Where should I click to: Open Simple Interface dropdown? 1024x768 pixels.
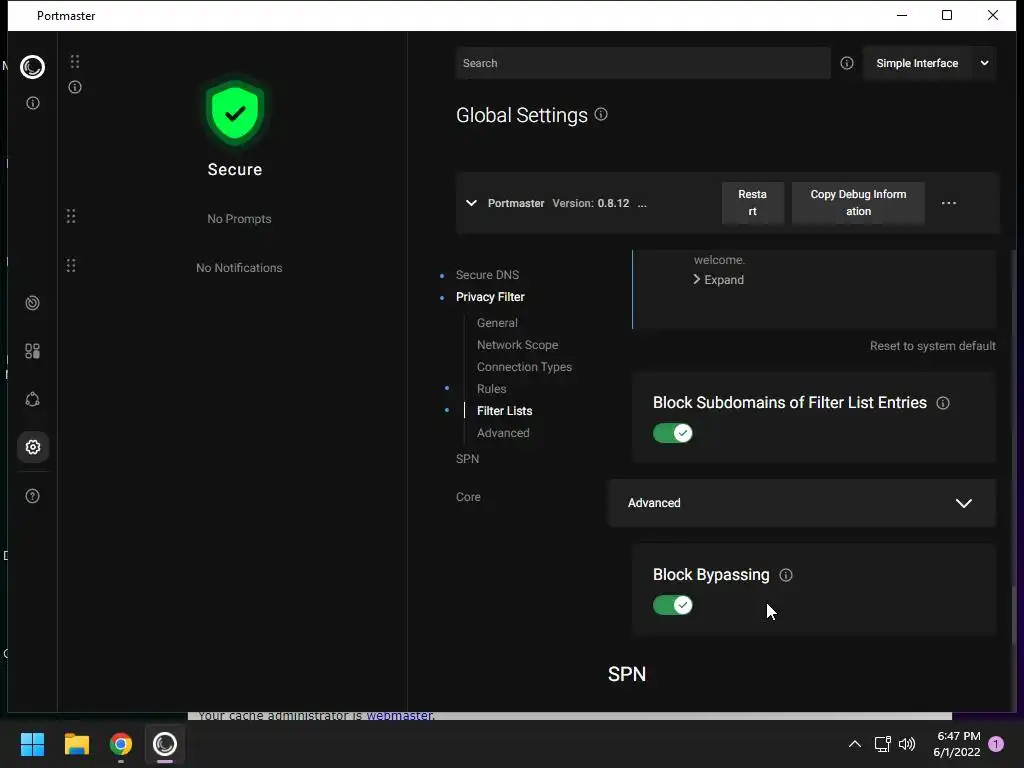coord(929,63)
